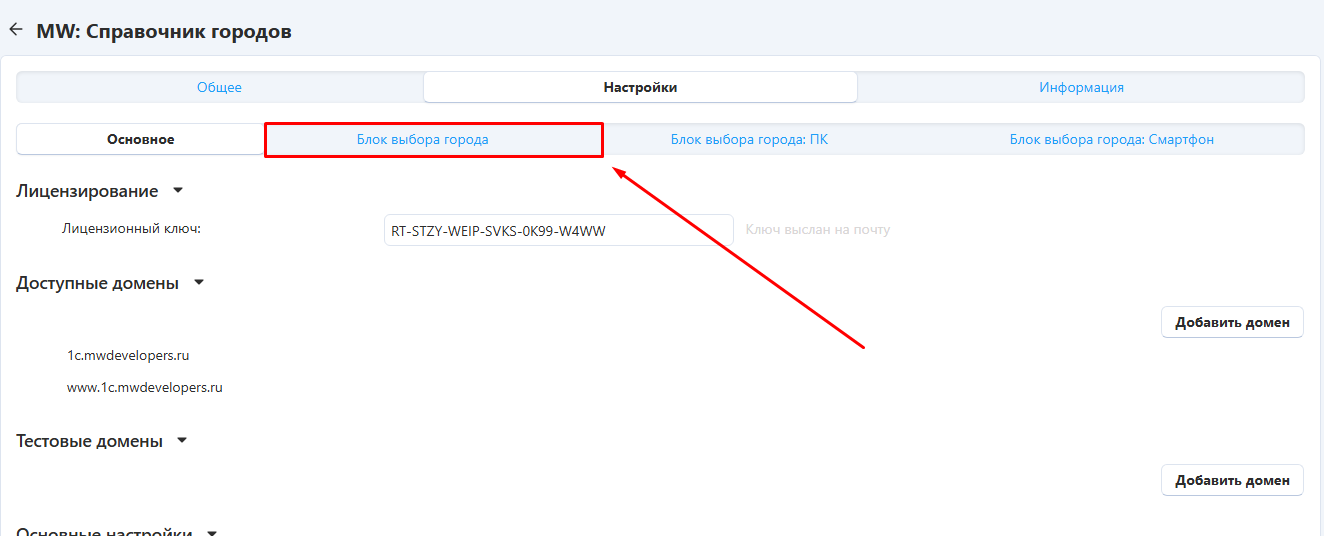Viewport: 1324px width, 536px height.
Task: Collapse the Доступные домены section arrow
Action: 199,282
